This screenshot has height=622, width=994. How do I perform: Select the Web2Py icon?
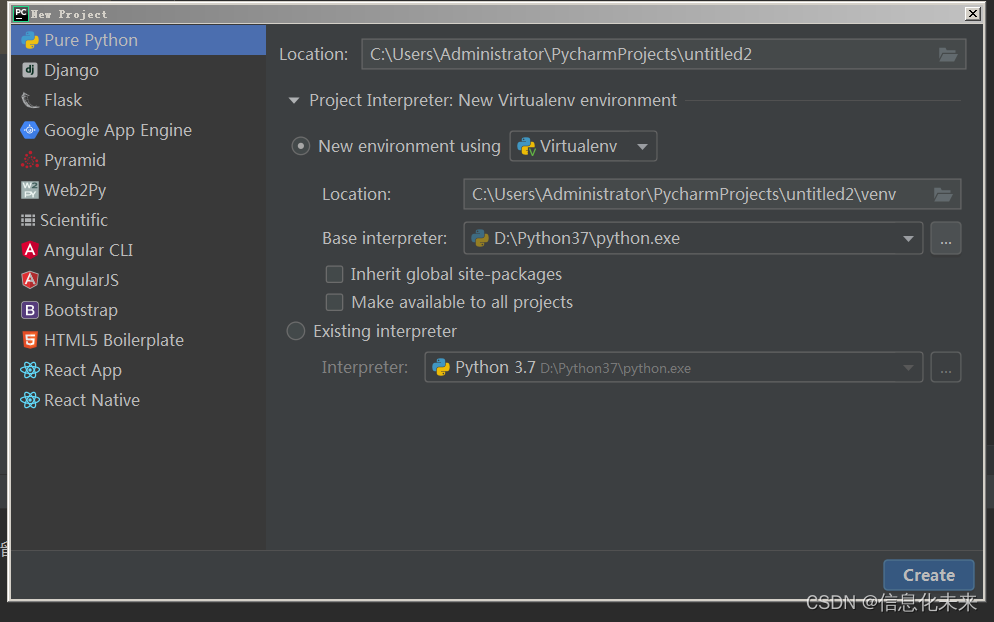(30, 190)
